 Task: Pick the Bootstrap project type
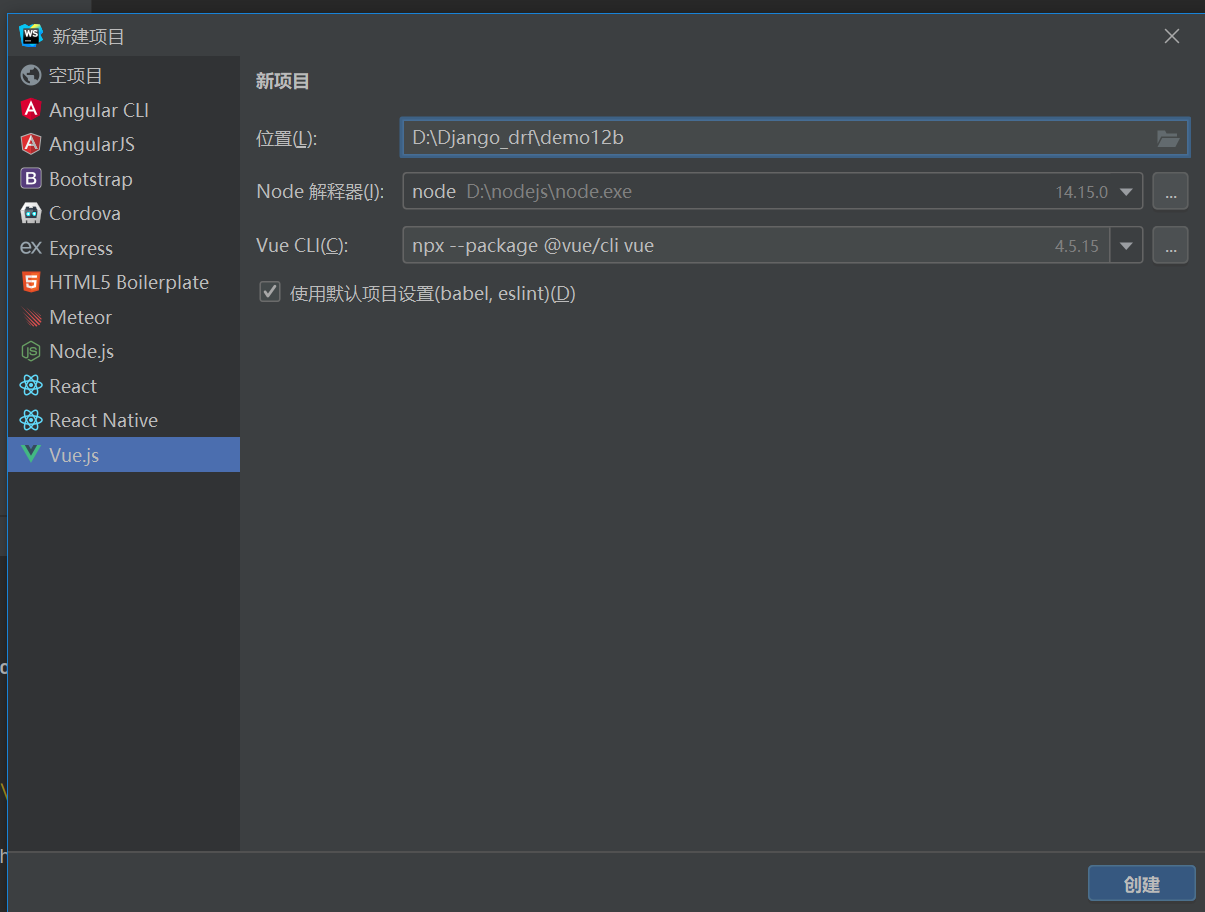[124, 179]
